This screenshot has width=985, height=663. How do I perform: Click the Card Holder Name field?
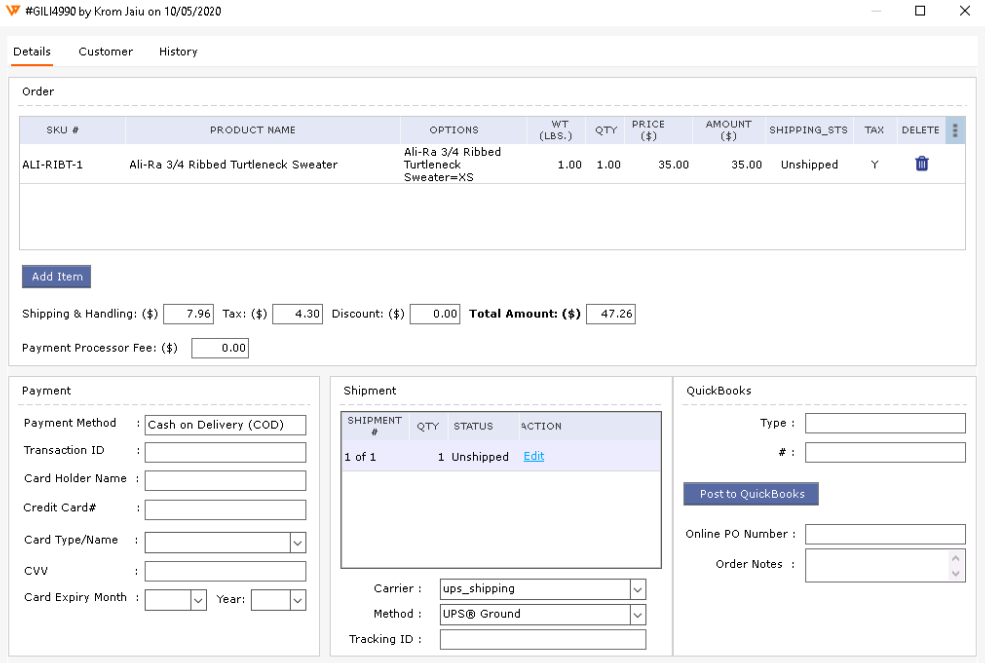coord(226,481)
